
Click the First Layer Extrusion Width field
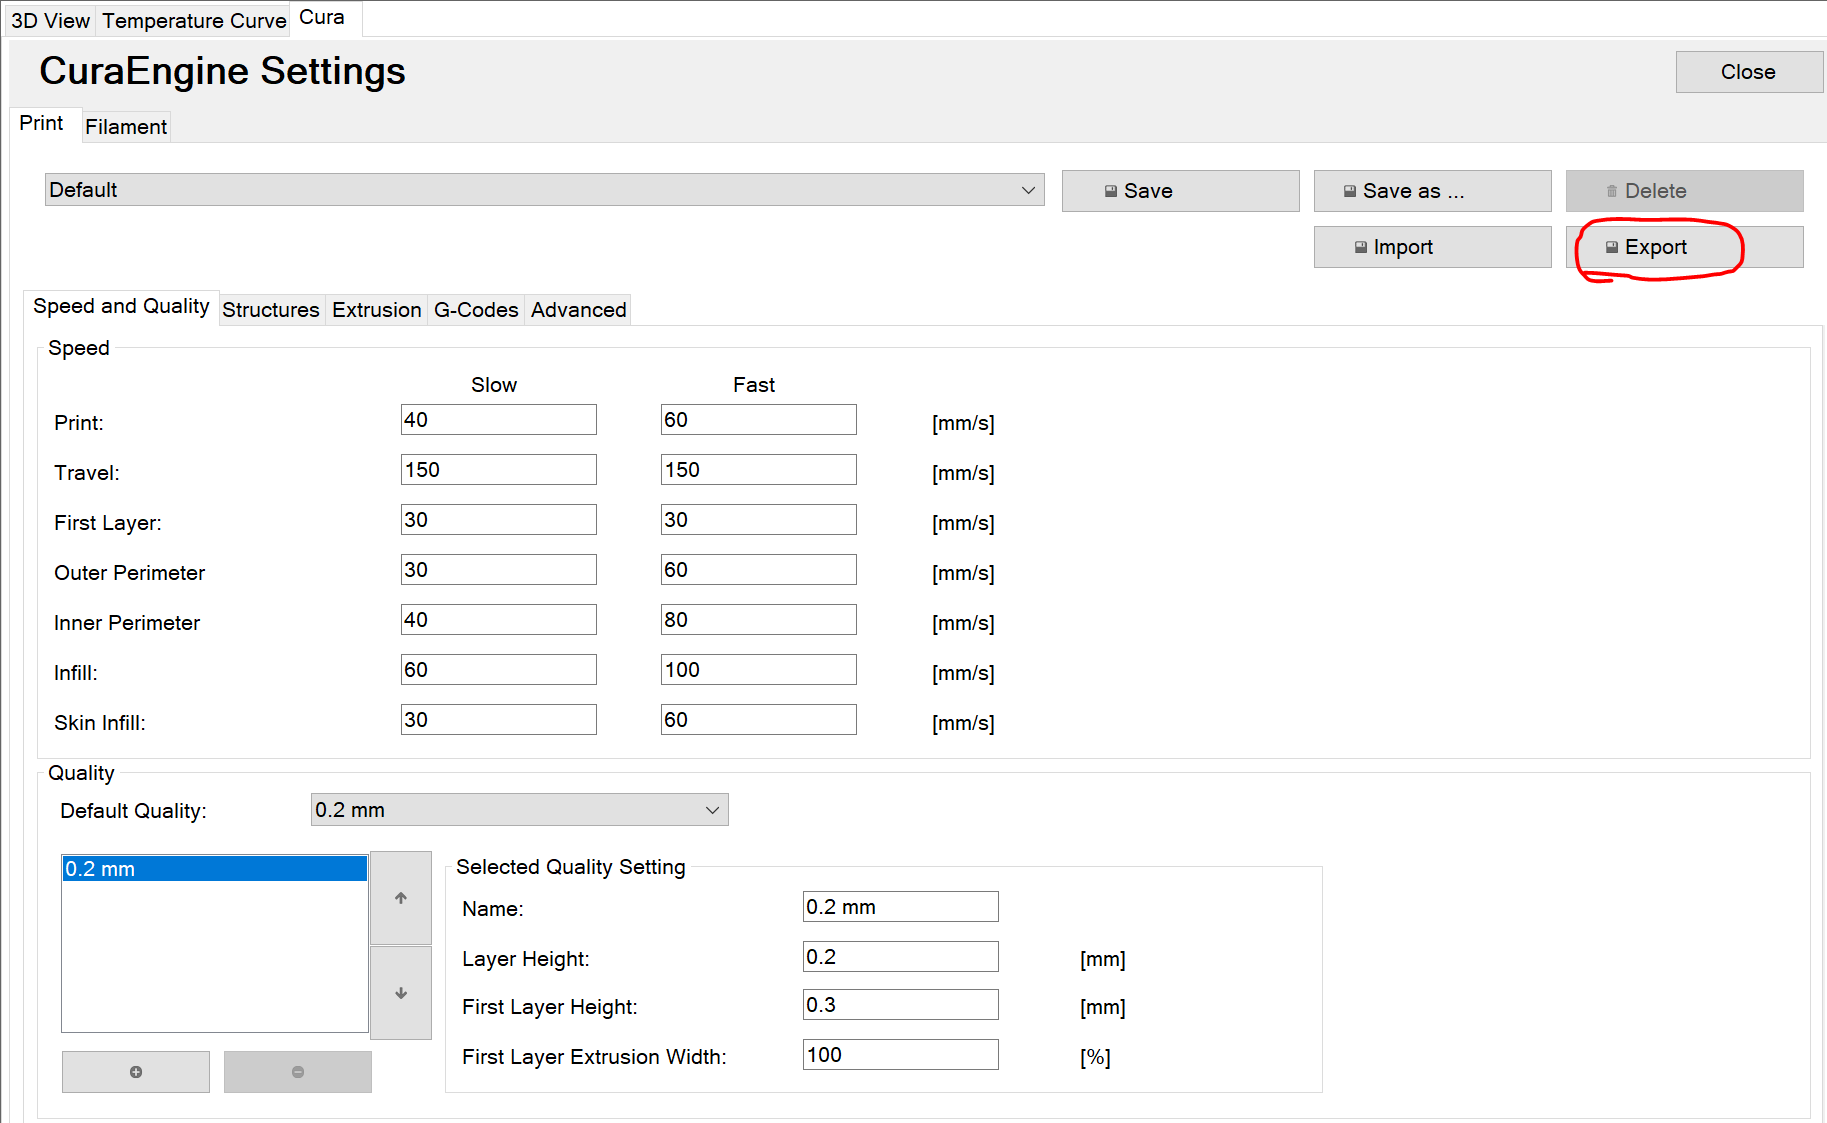[901, 1055]
